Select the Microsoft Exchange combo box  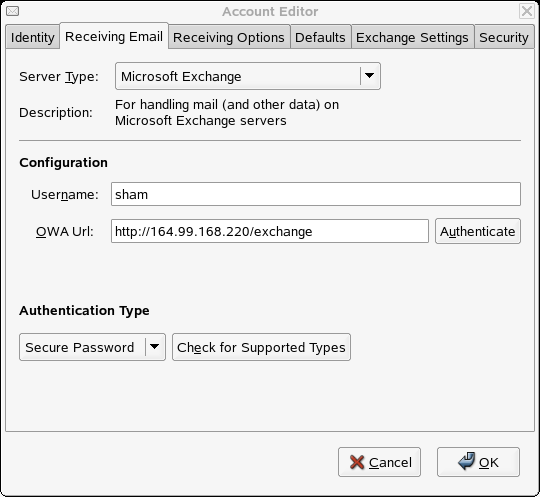click(x=248, y=76)
